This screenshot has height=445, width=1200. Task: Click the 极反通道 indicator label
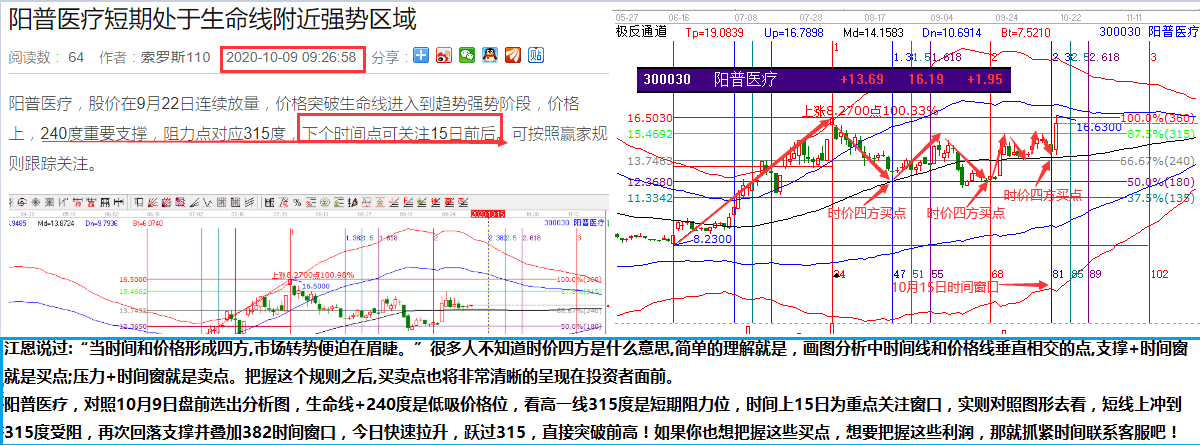(639, 32)
